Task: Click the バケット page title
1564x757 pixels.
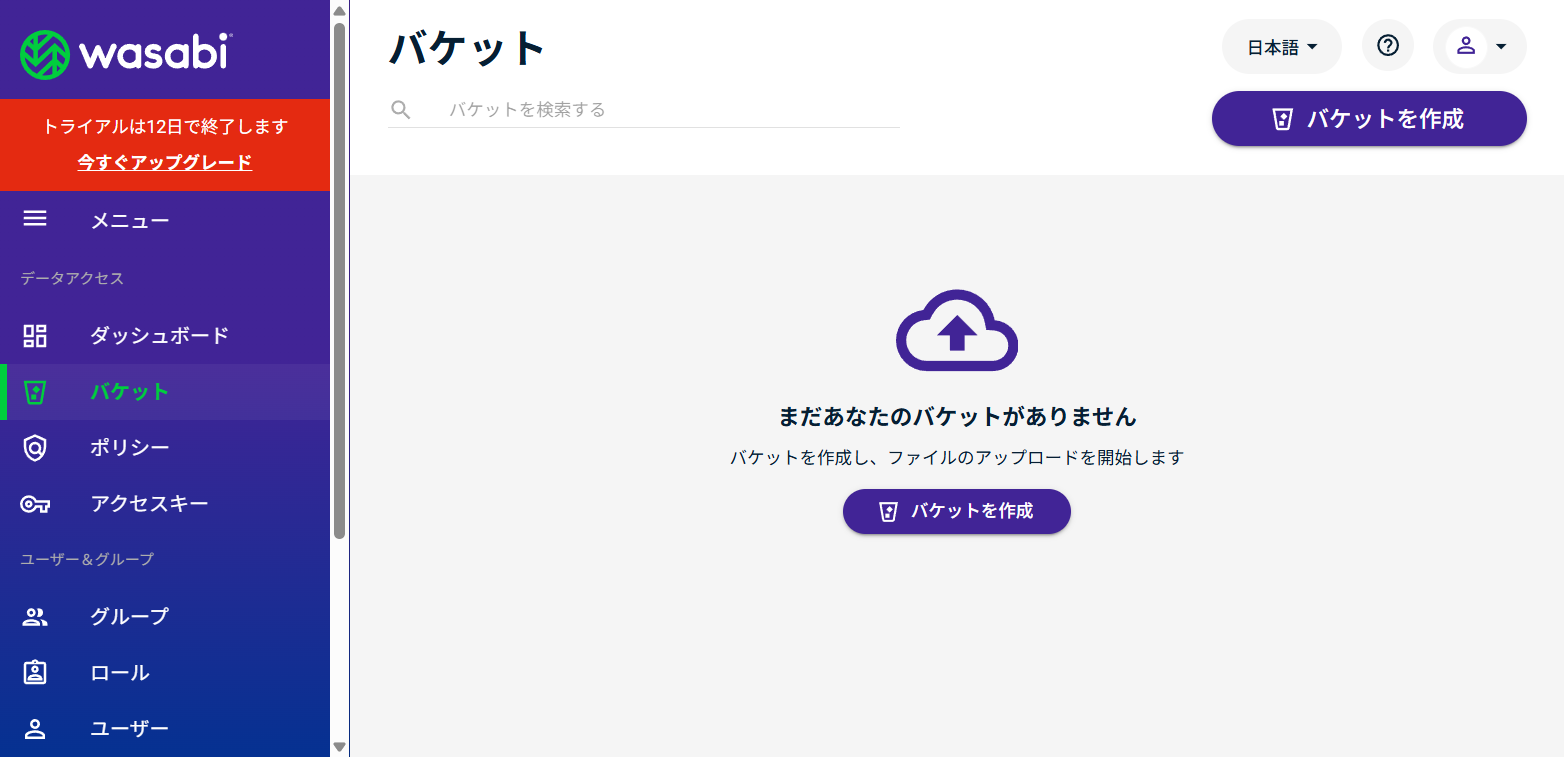Action: pos(468,48)
